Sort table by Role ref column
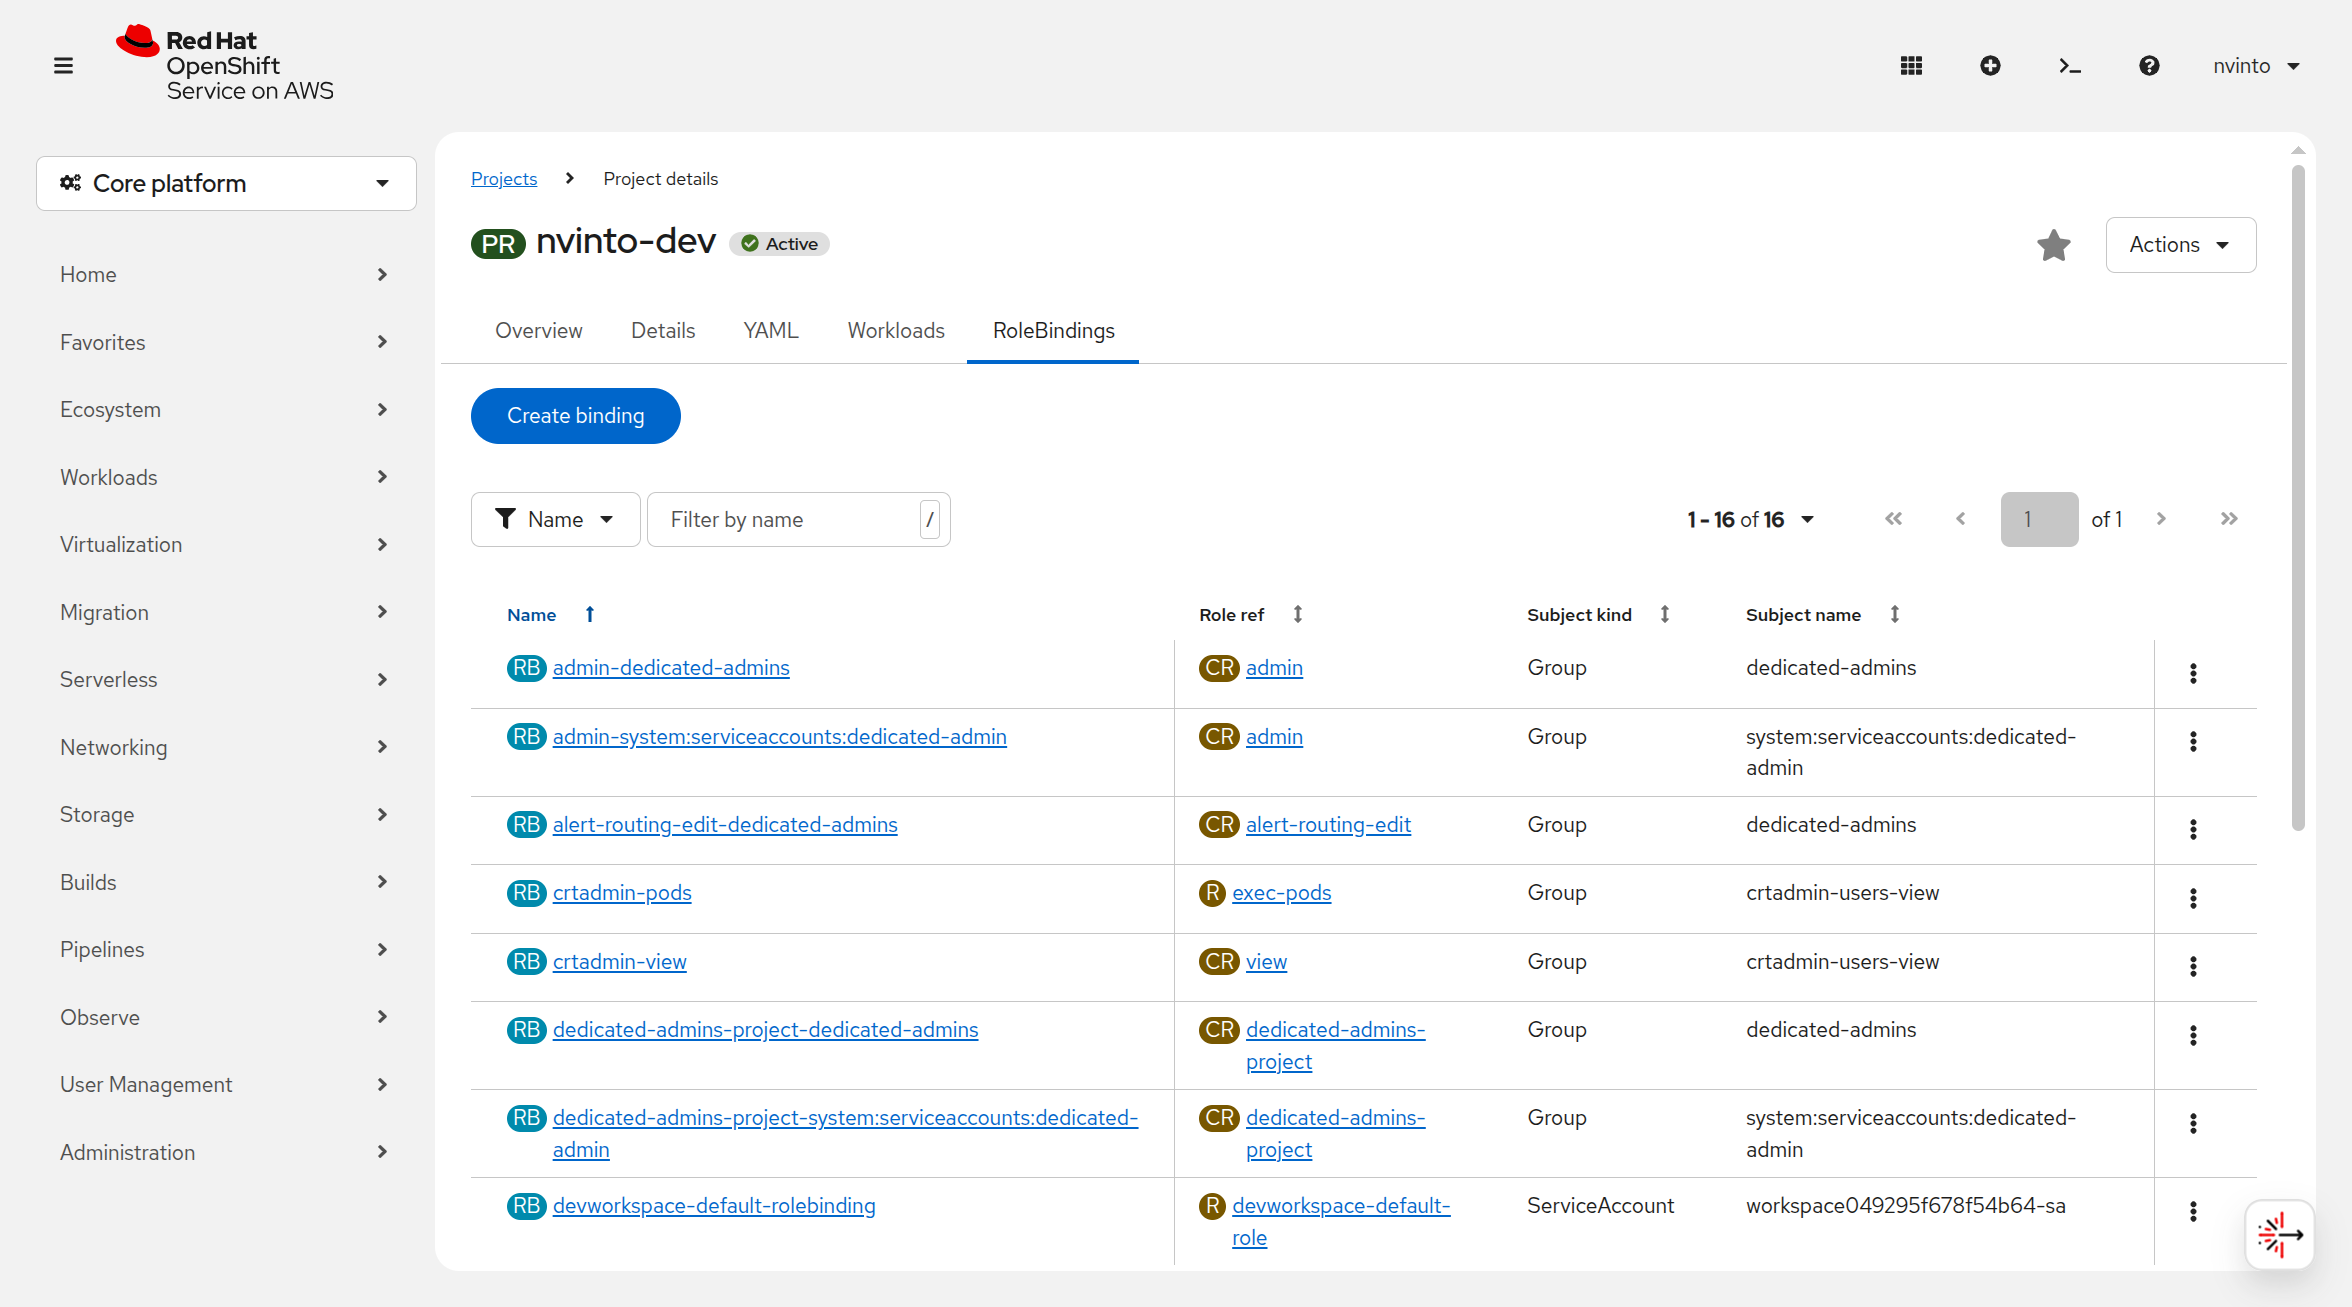Viewport: 2352px width, 1307px height. (x=1297, y=614)
